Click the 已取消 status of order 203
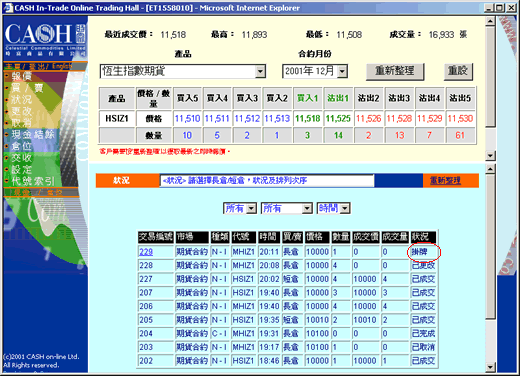Screen dimensions: 520x376 [x=423, y=347]
